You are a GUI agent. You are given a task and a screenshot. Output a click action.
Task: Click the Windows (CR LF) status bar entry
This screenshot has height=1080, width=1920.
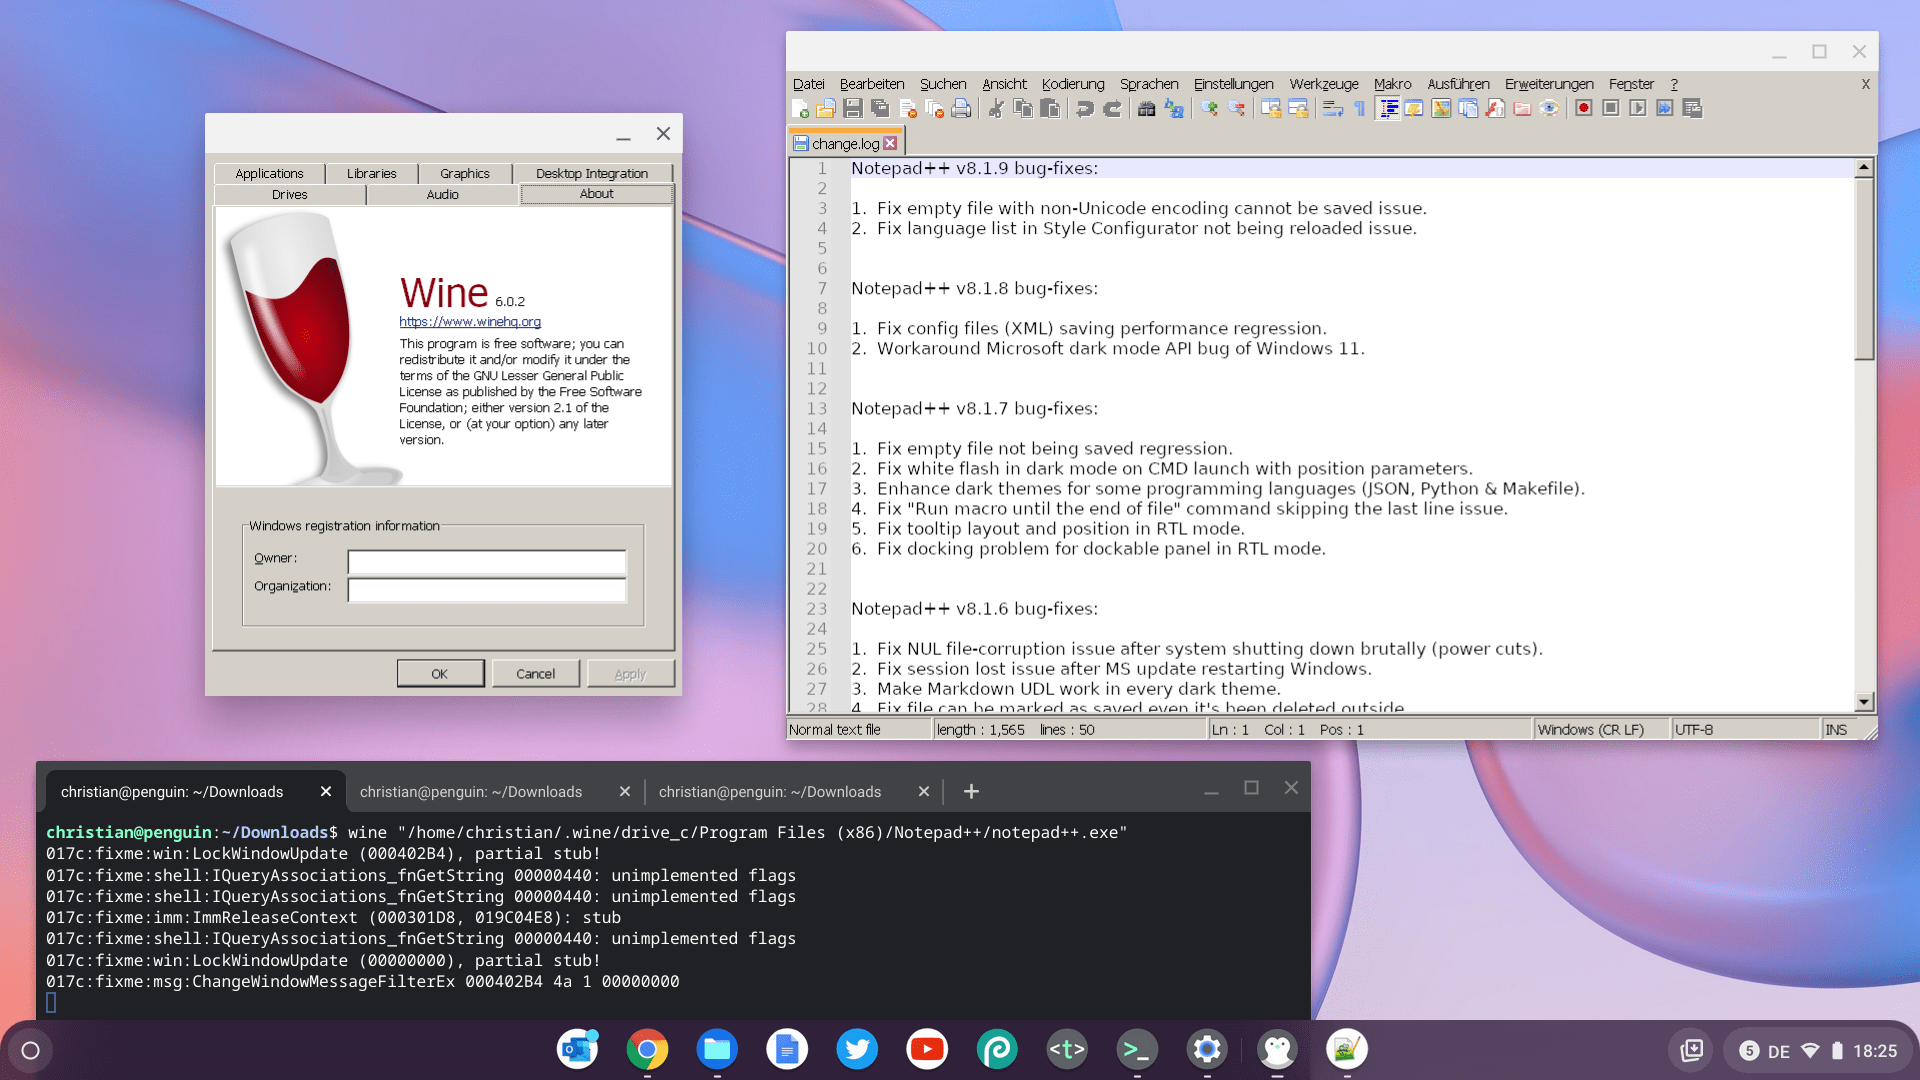(x=1600, y=729)
